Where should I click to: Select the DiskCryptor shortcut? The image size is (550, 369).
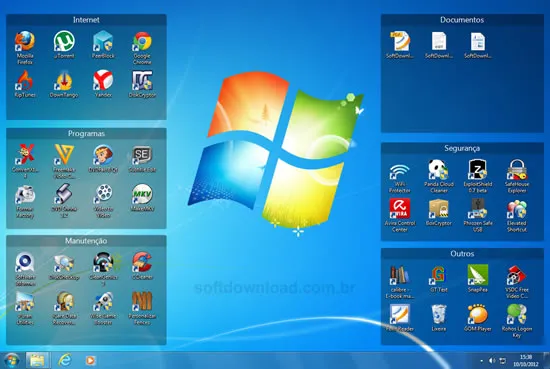pyautogui.click(x=142, y=80)
